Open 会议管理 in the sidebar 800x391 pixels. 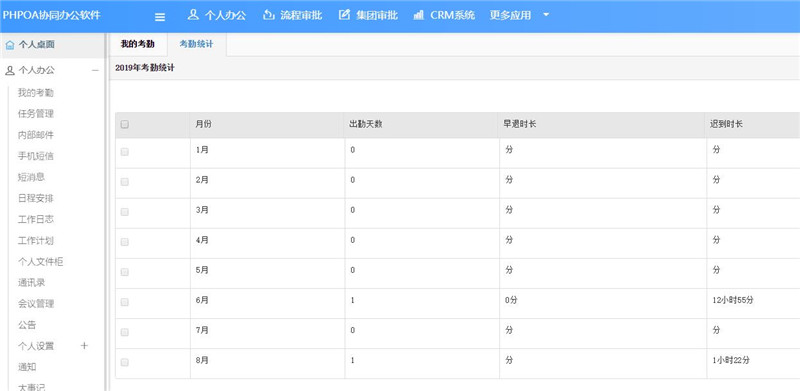(36, 304)
